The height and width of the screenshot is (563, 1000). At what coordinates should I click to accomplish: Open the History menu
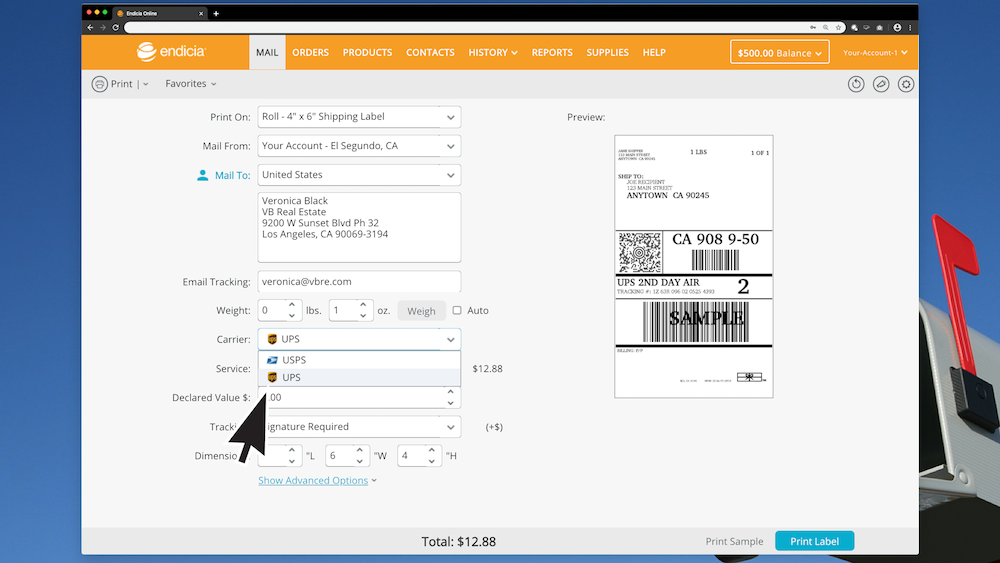(x=492, y=52)
